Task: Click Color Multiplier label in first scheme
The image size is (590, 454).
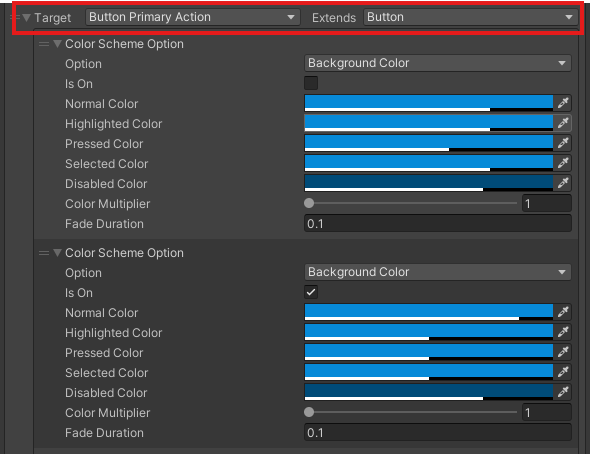Action: (107, 204)
